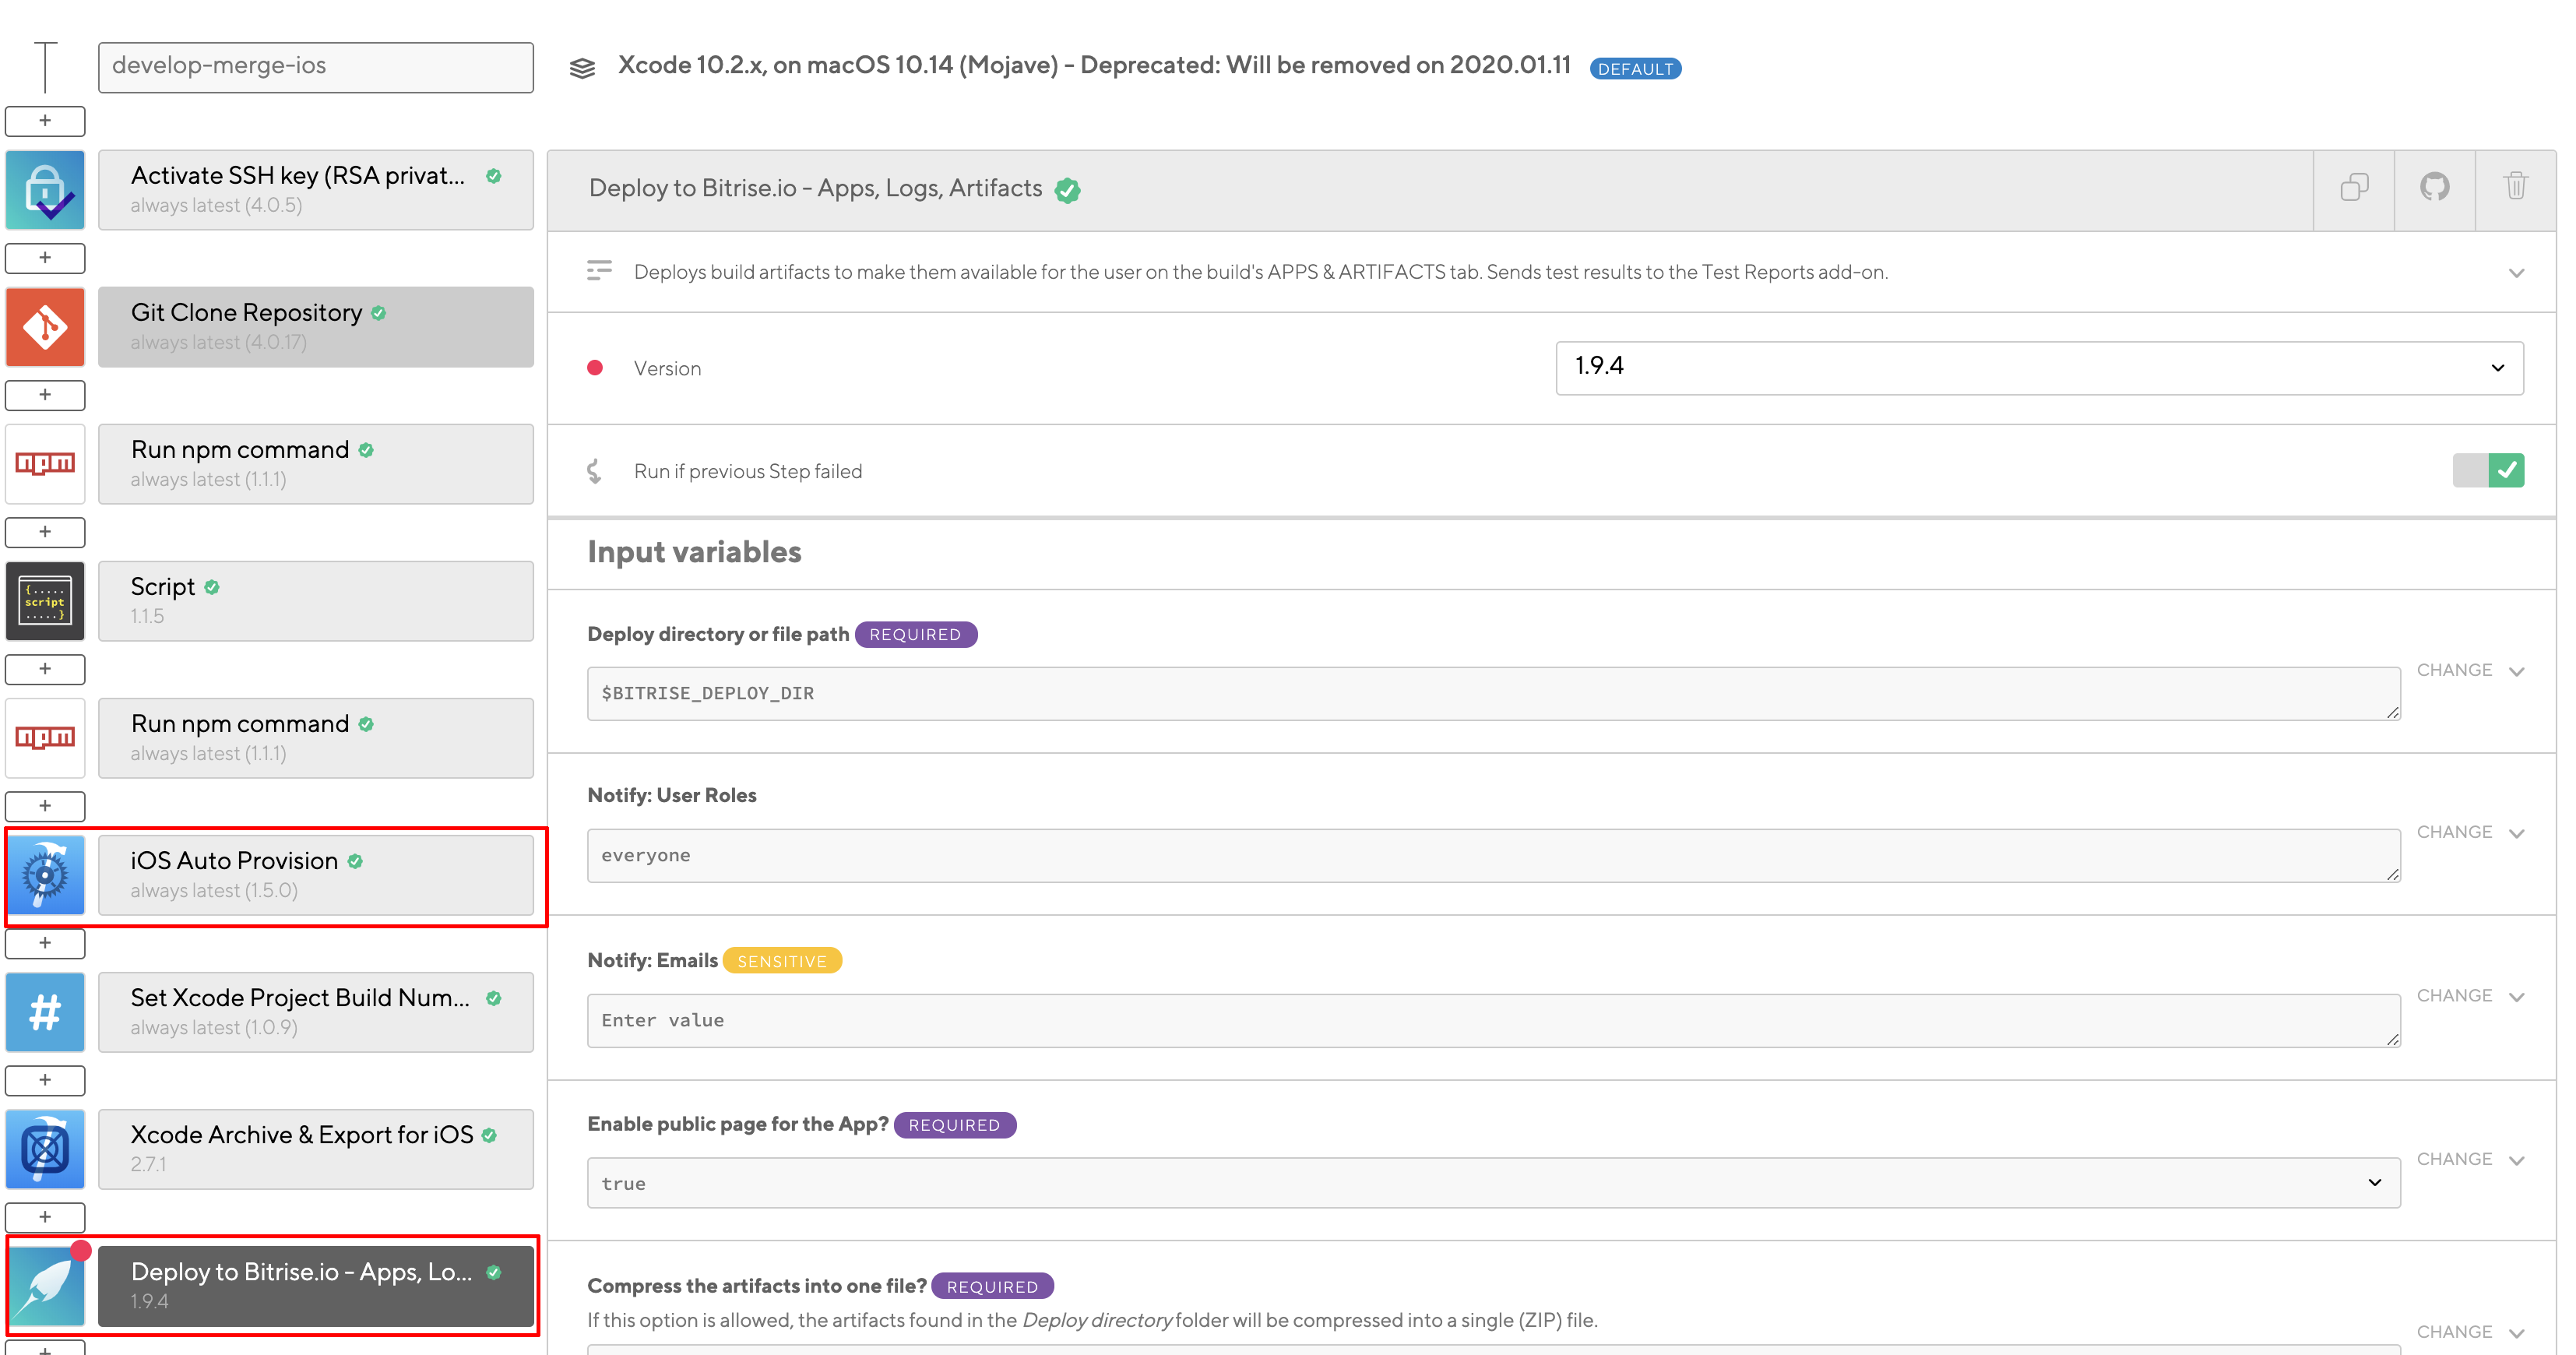Click the Run if previous Step failed icon

tap(595, 471)
